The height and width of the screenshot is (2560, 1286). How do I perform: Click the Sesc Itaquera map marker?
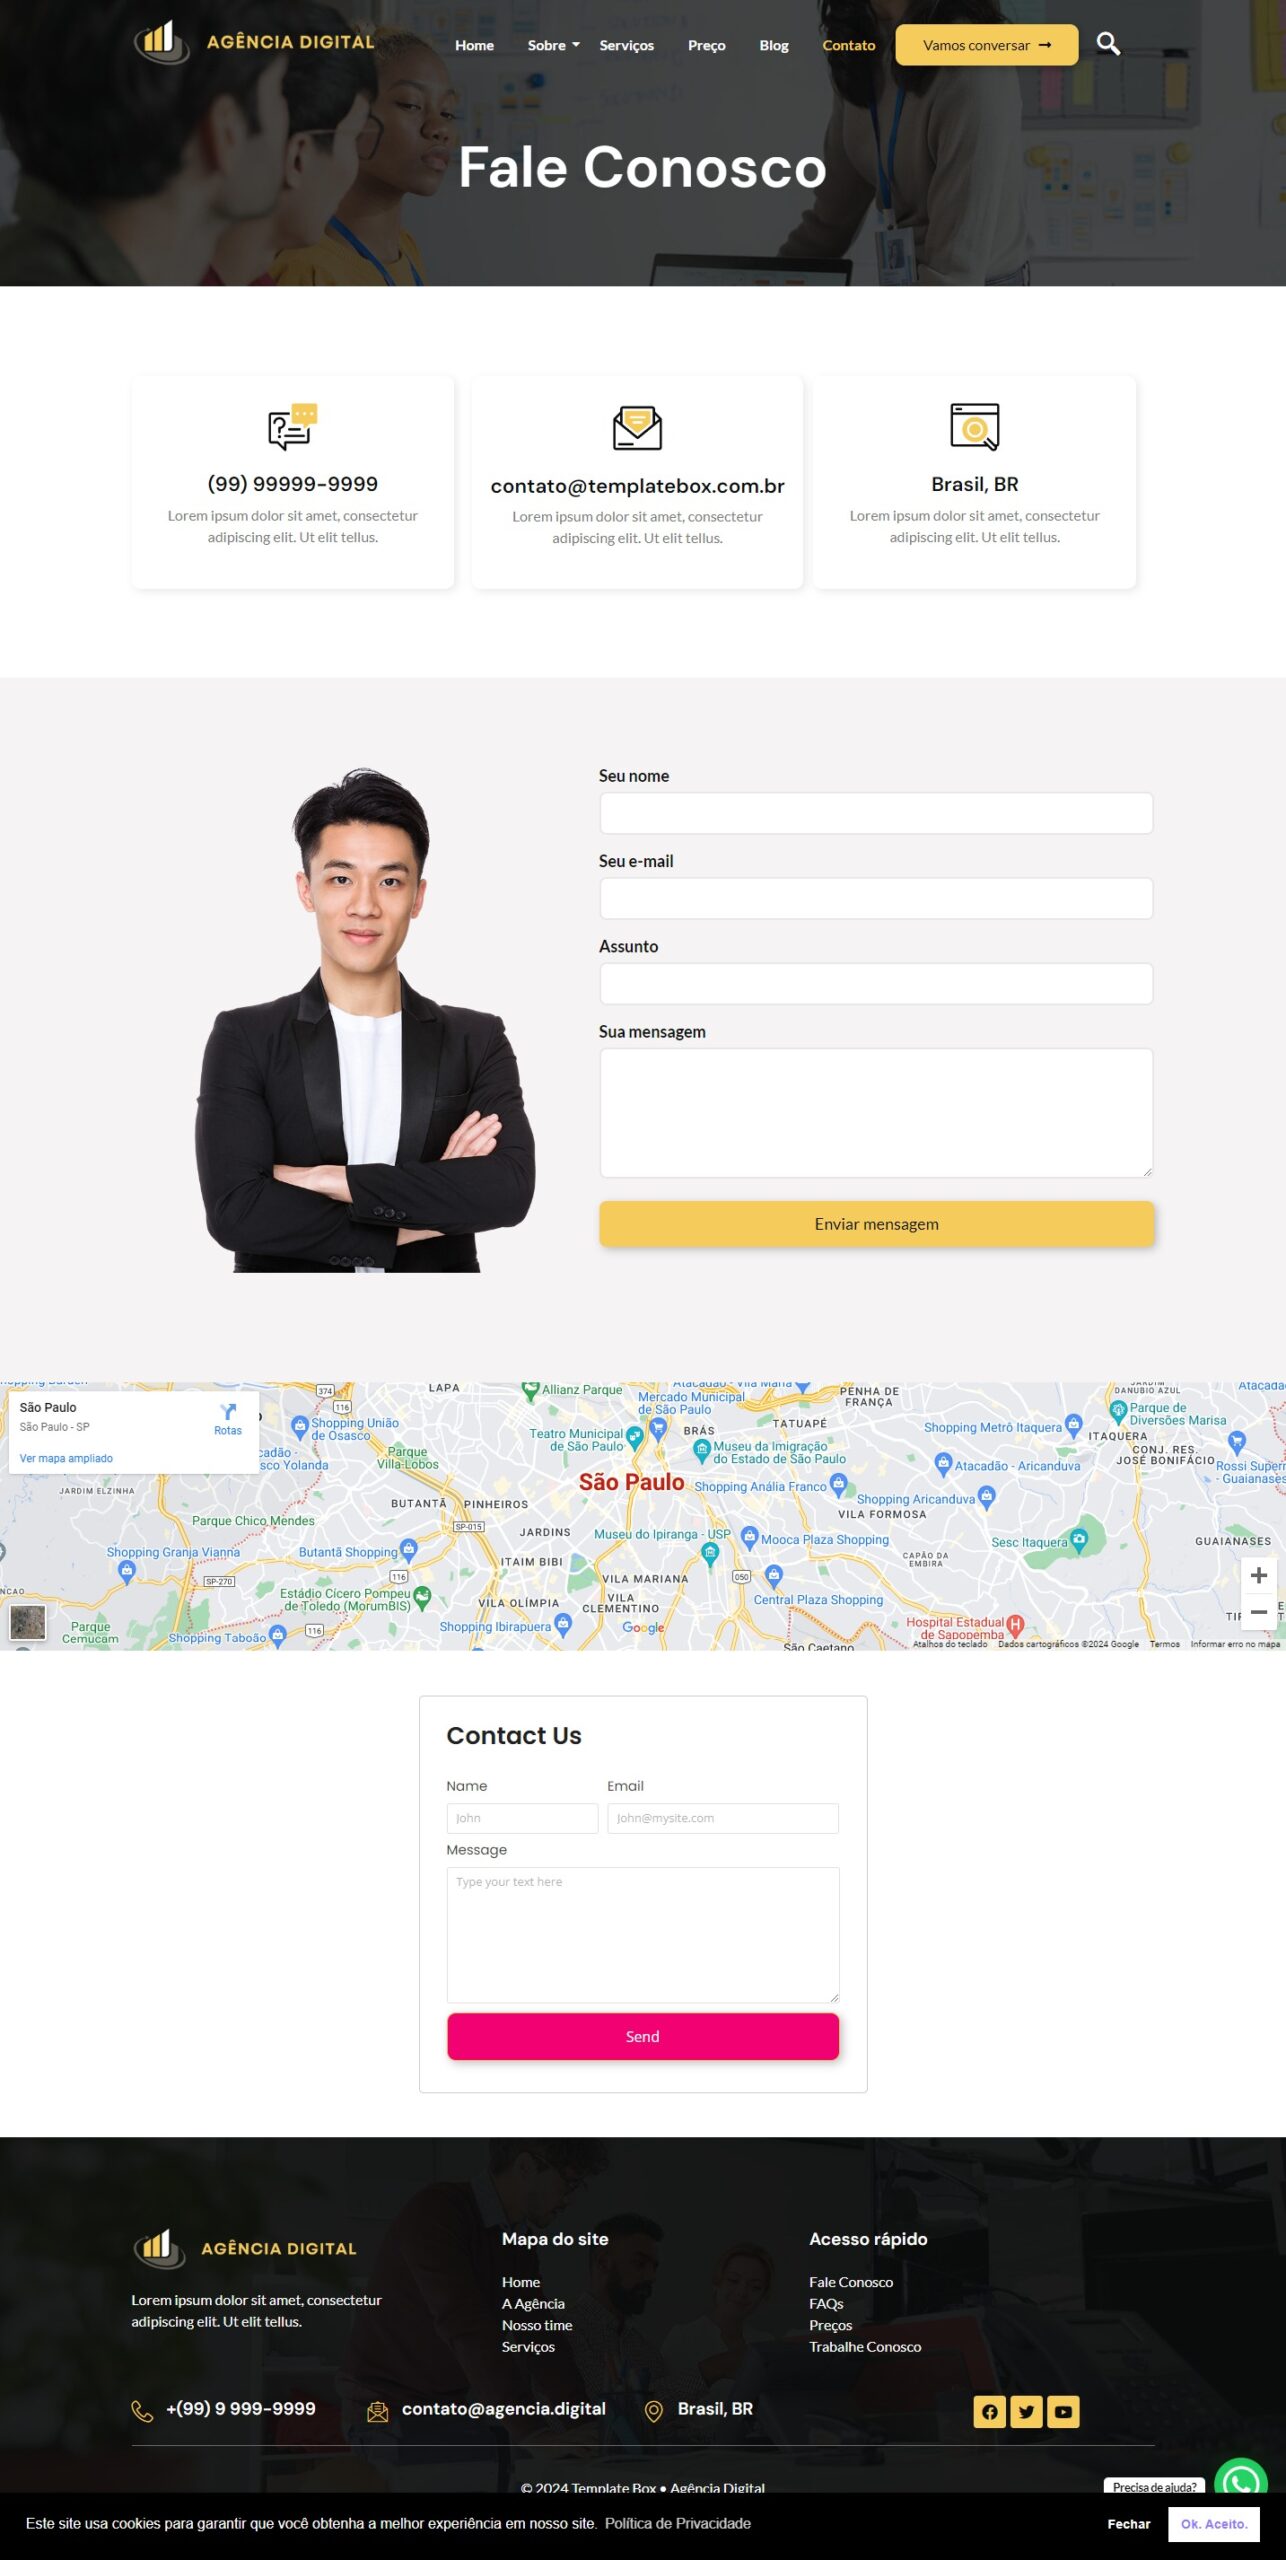pos(1078,1539)
